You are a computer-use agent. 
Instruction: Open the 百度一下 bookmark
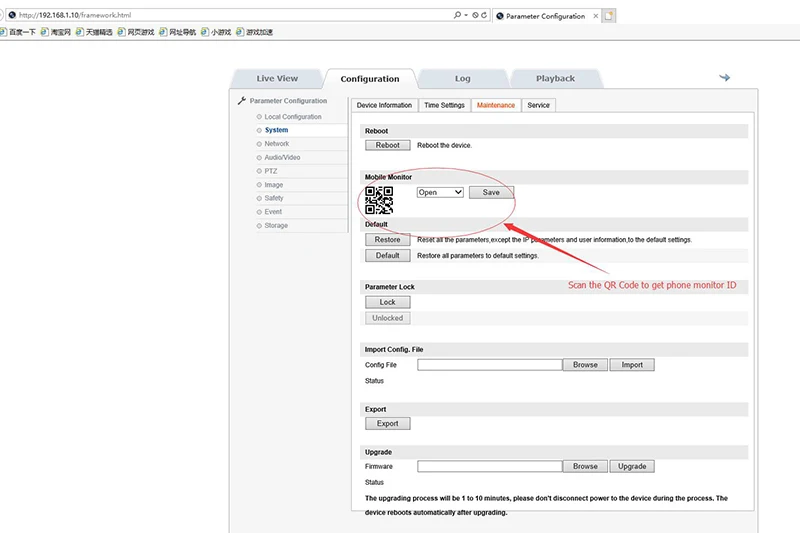[18, 32]
